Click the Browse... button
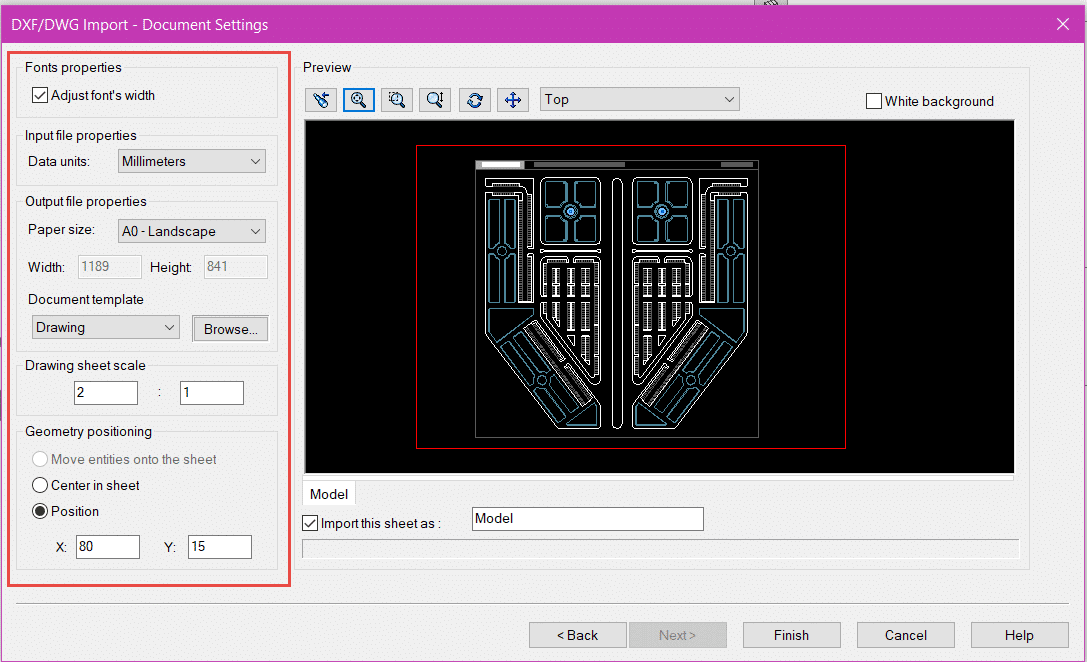1087x662 pixels. [x=230, y=329]
